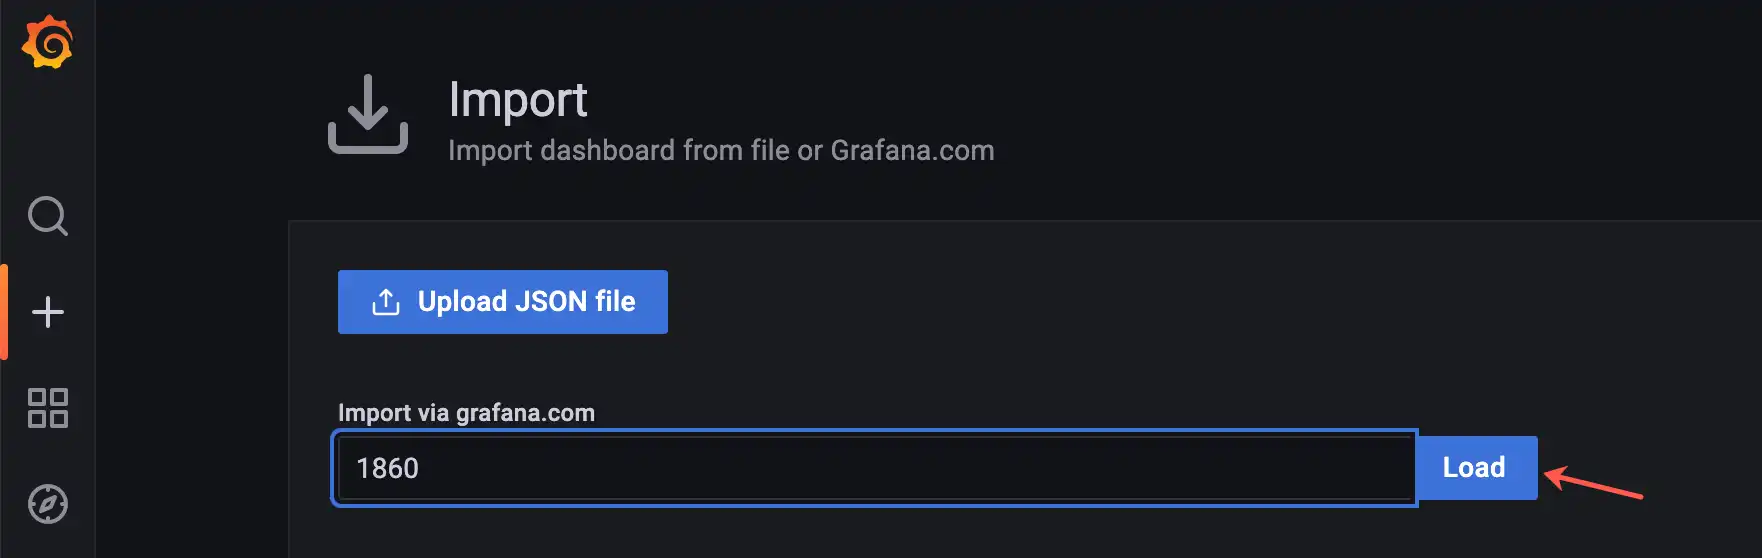This screenshot has width=1762, height=558.
Task: Click the orange active marker beside Create icon
Action: pyautogui.click(x=4, y=312)
